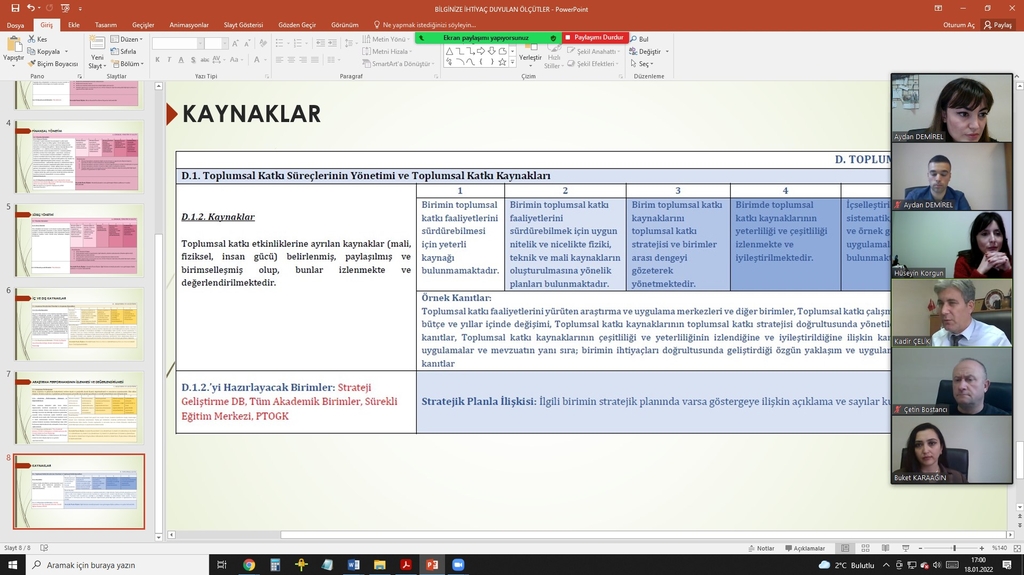
Task: Toggle the Notlar notes pane
Action: pos(760,548)
